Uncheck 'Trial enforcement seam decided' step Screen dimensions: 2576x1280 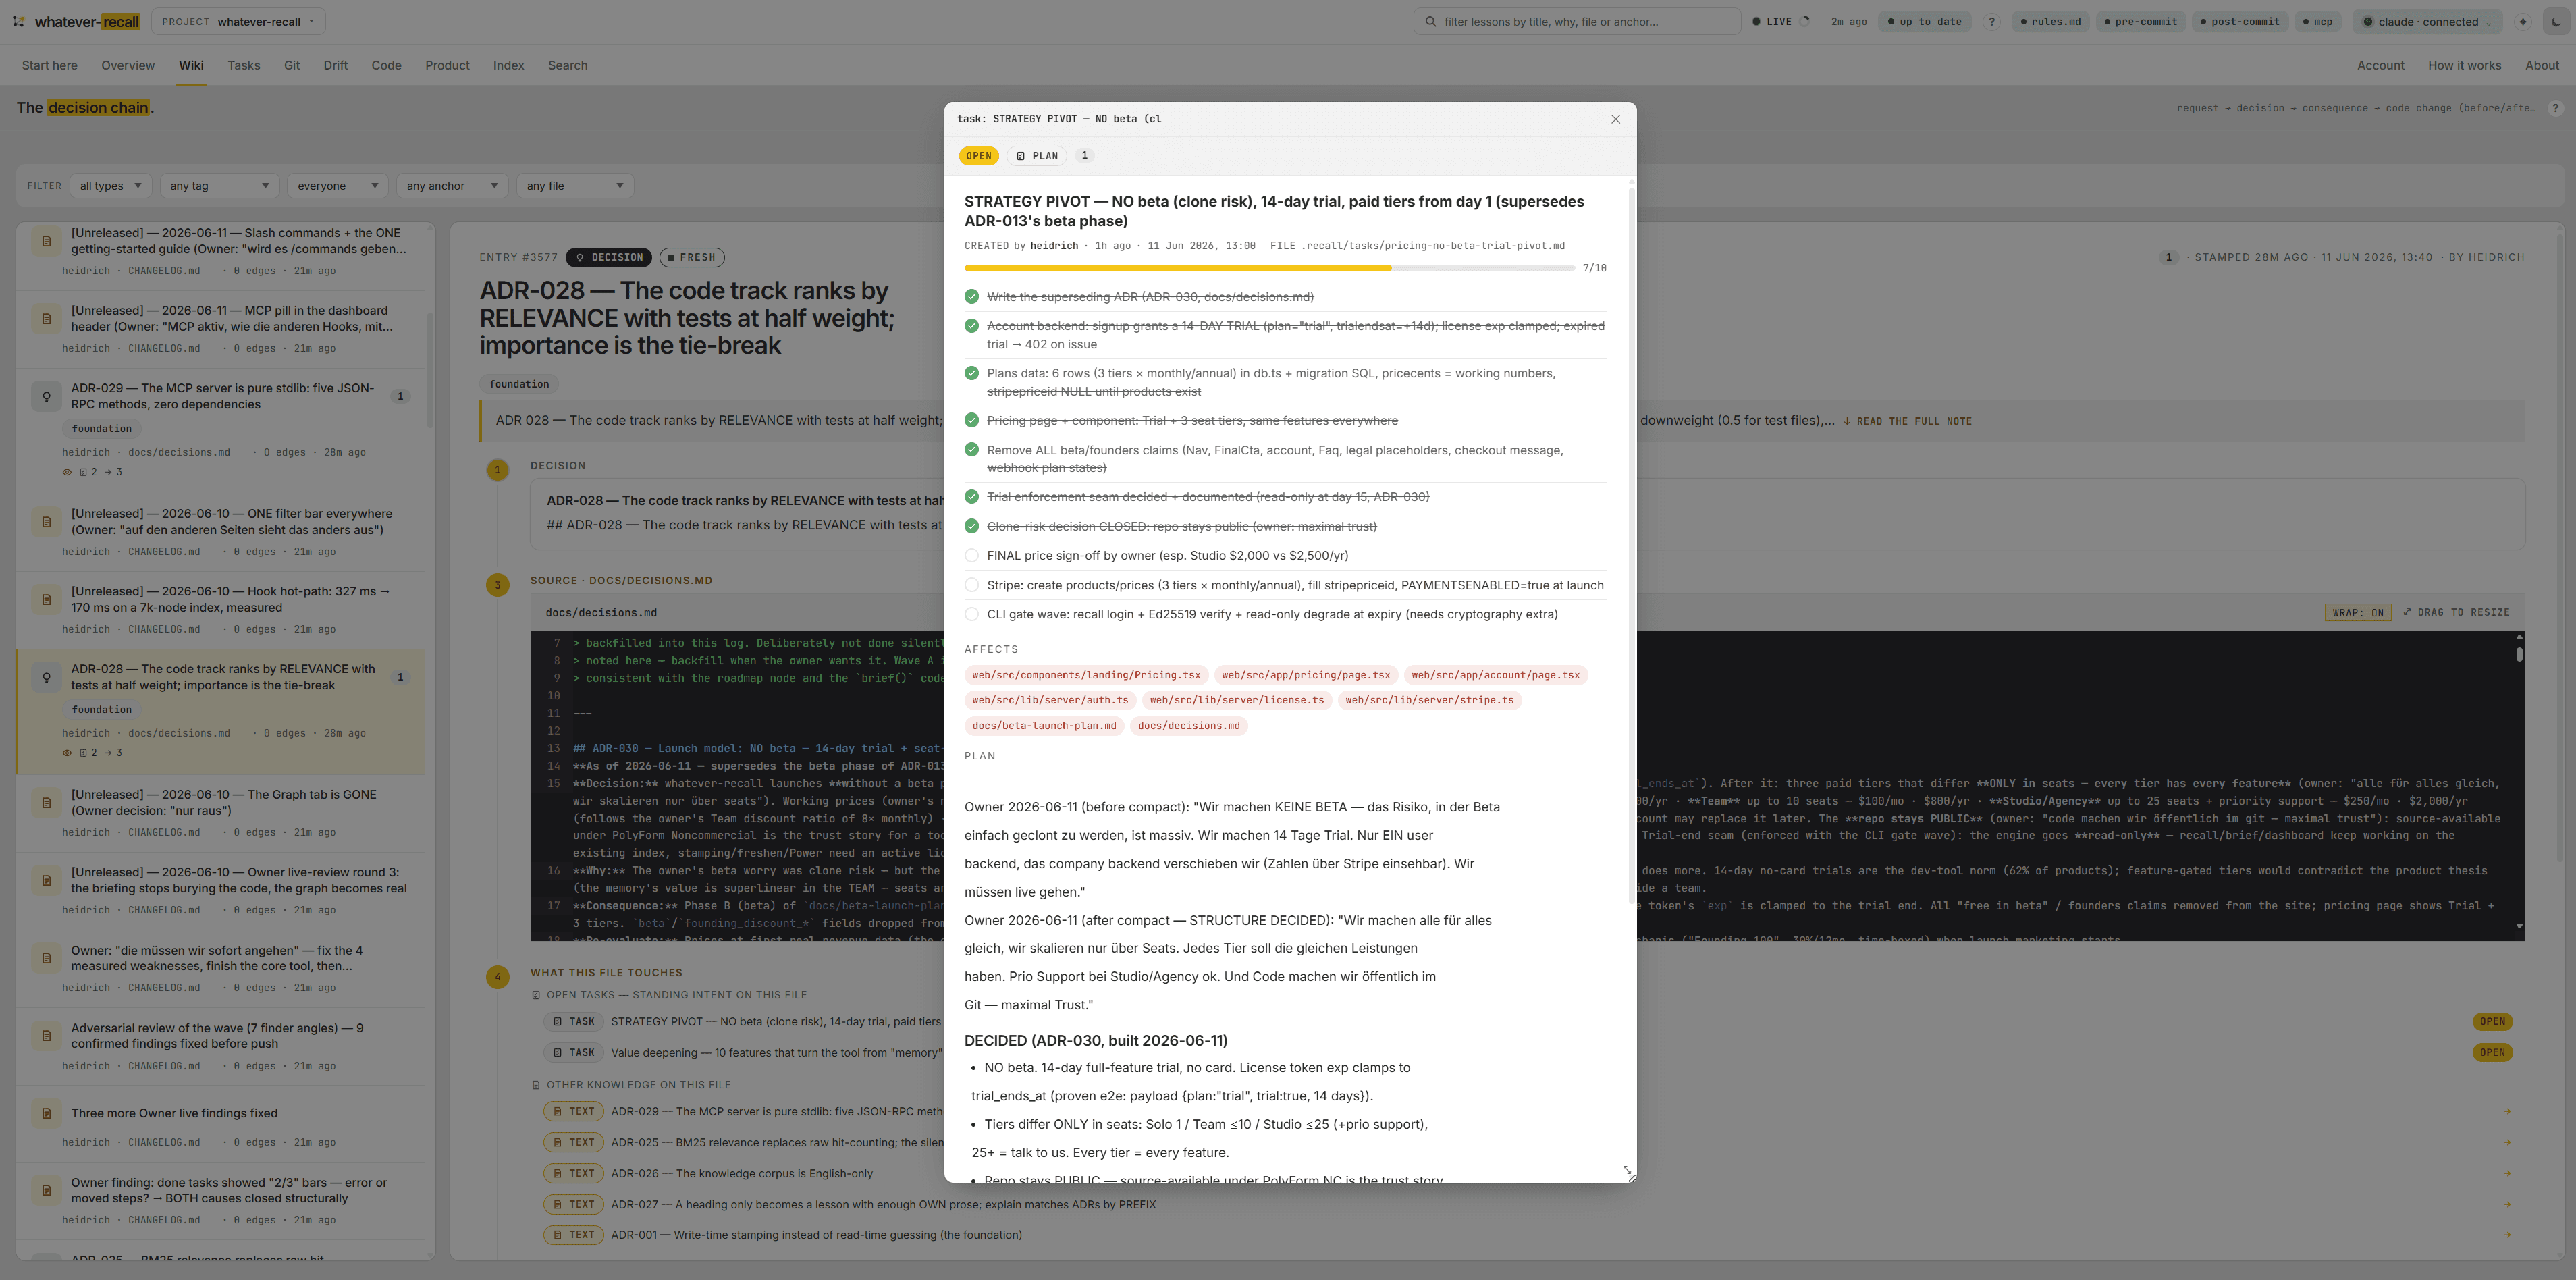971,496
